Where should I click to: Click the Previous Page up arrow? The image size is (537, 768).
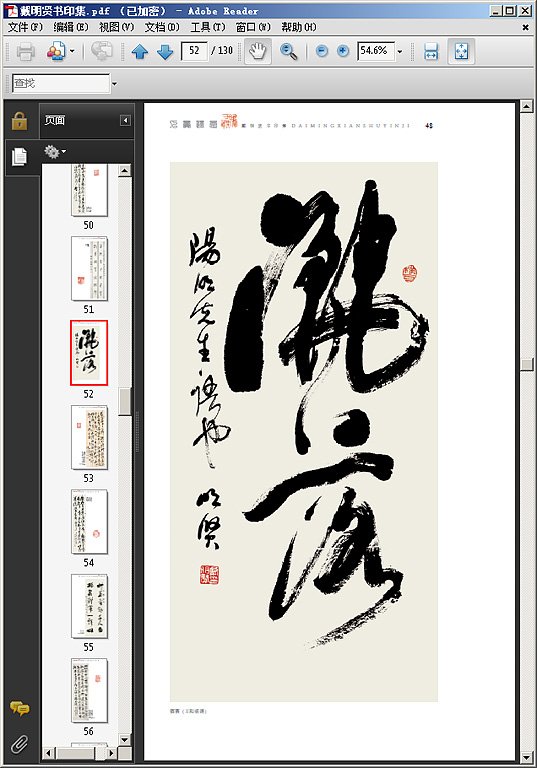[140, 51]
